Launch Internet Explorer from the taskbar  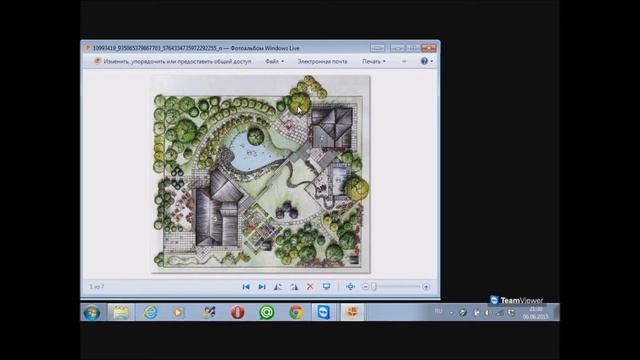point(150,313)
